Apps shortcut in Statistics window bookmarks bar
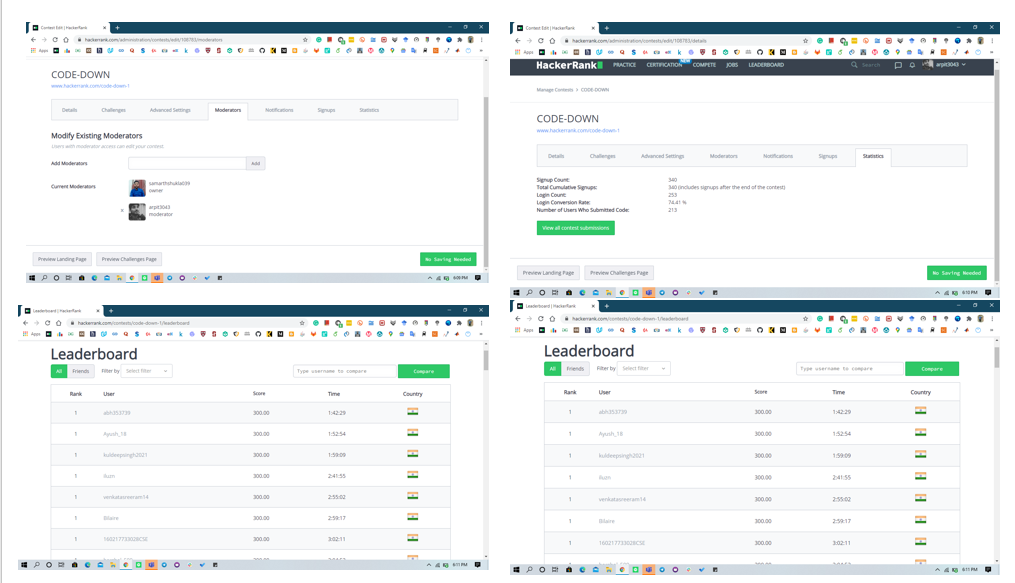This screenshot has height=583, width=1015. [x=524, y=52]
